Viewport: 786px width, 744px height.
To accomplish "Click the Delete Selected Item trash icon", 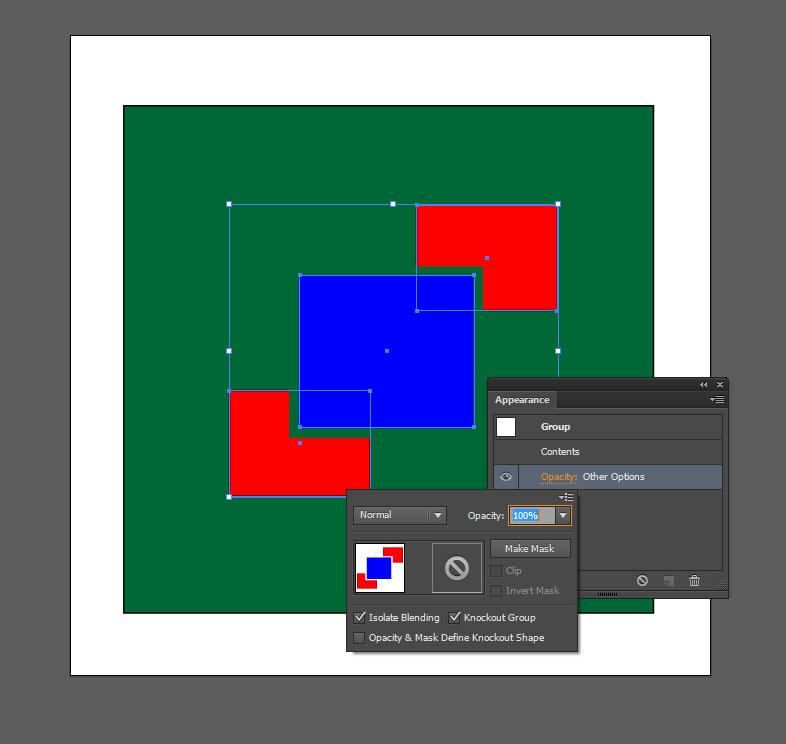I will pos(694,581).
